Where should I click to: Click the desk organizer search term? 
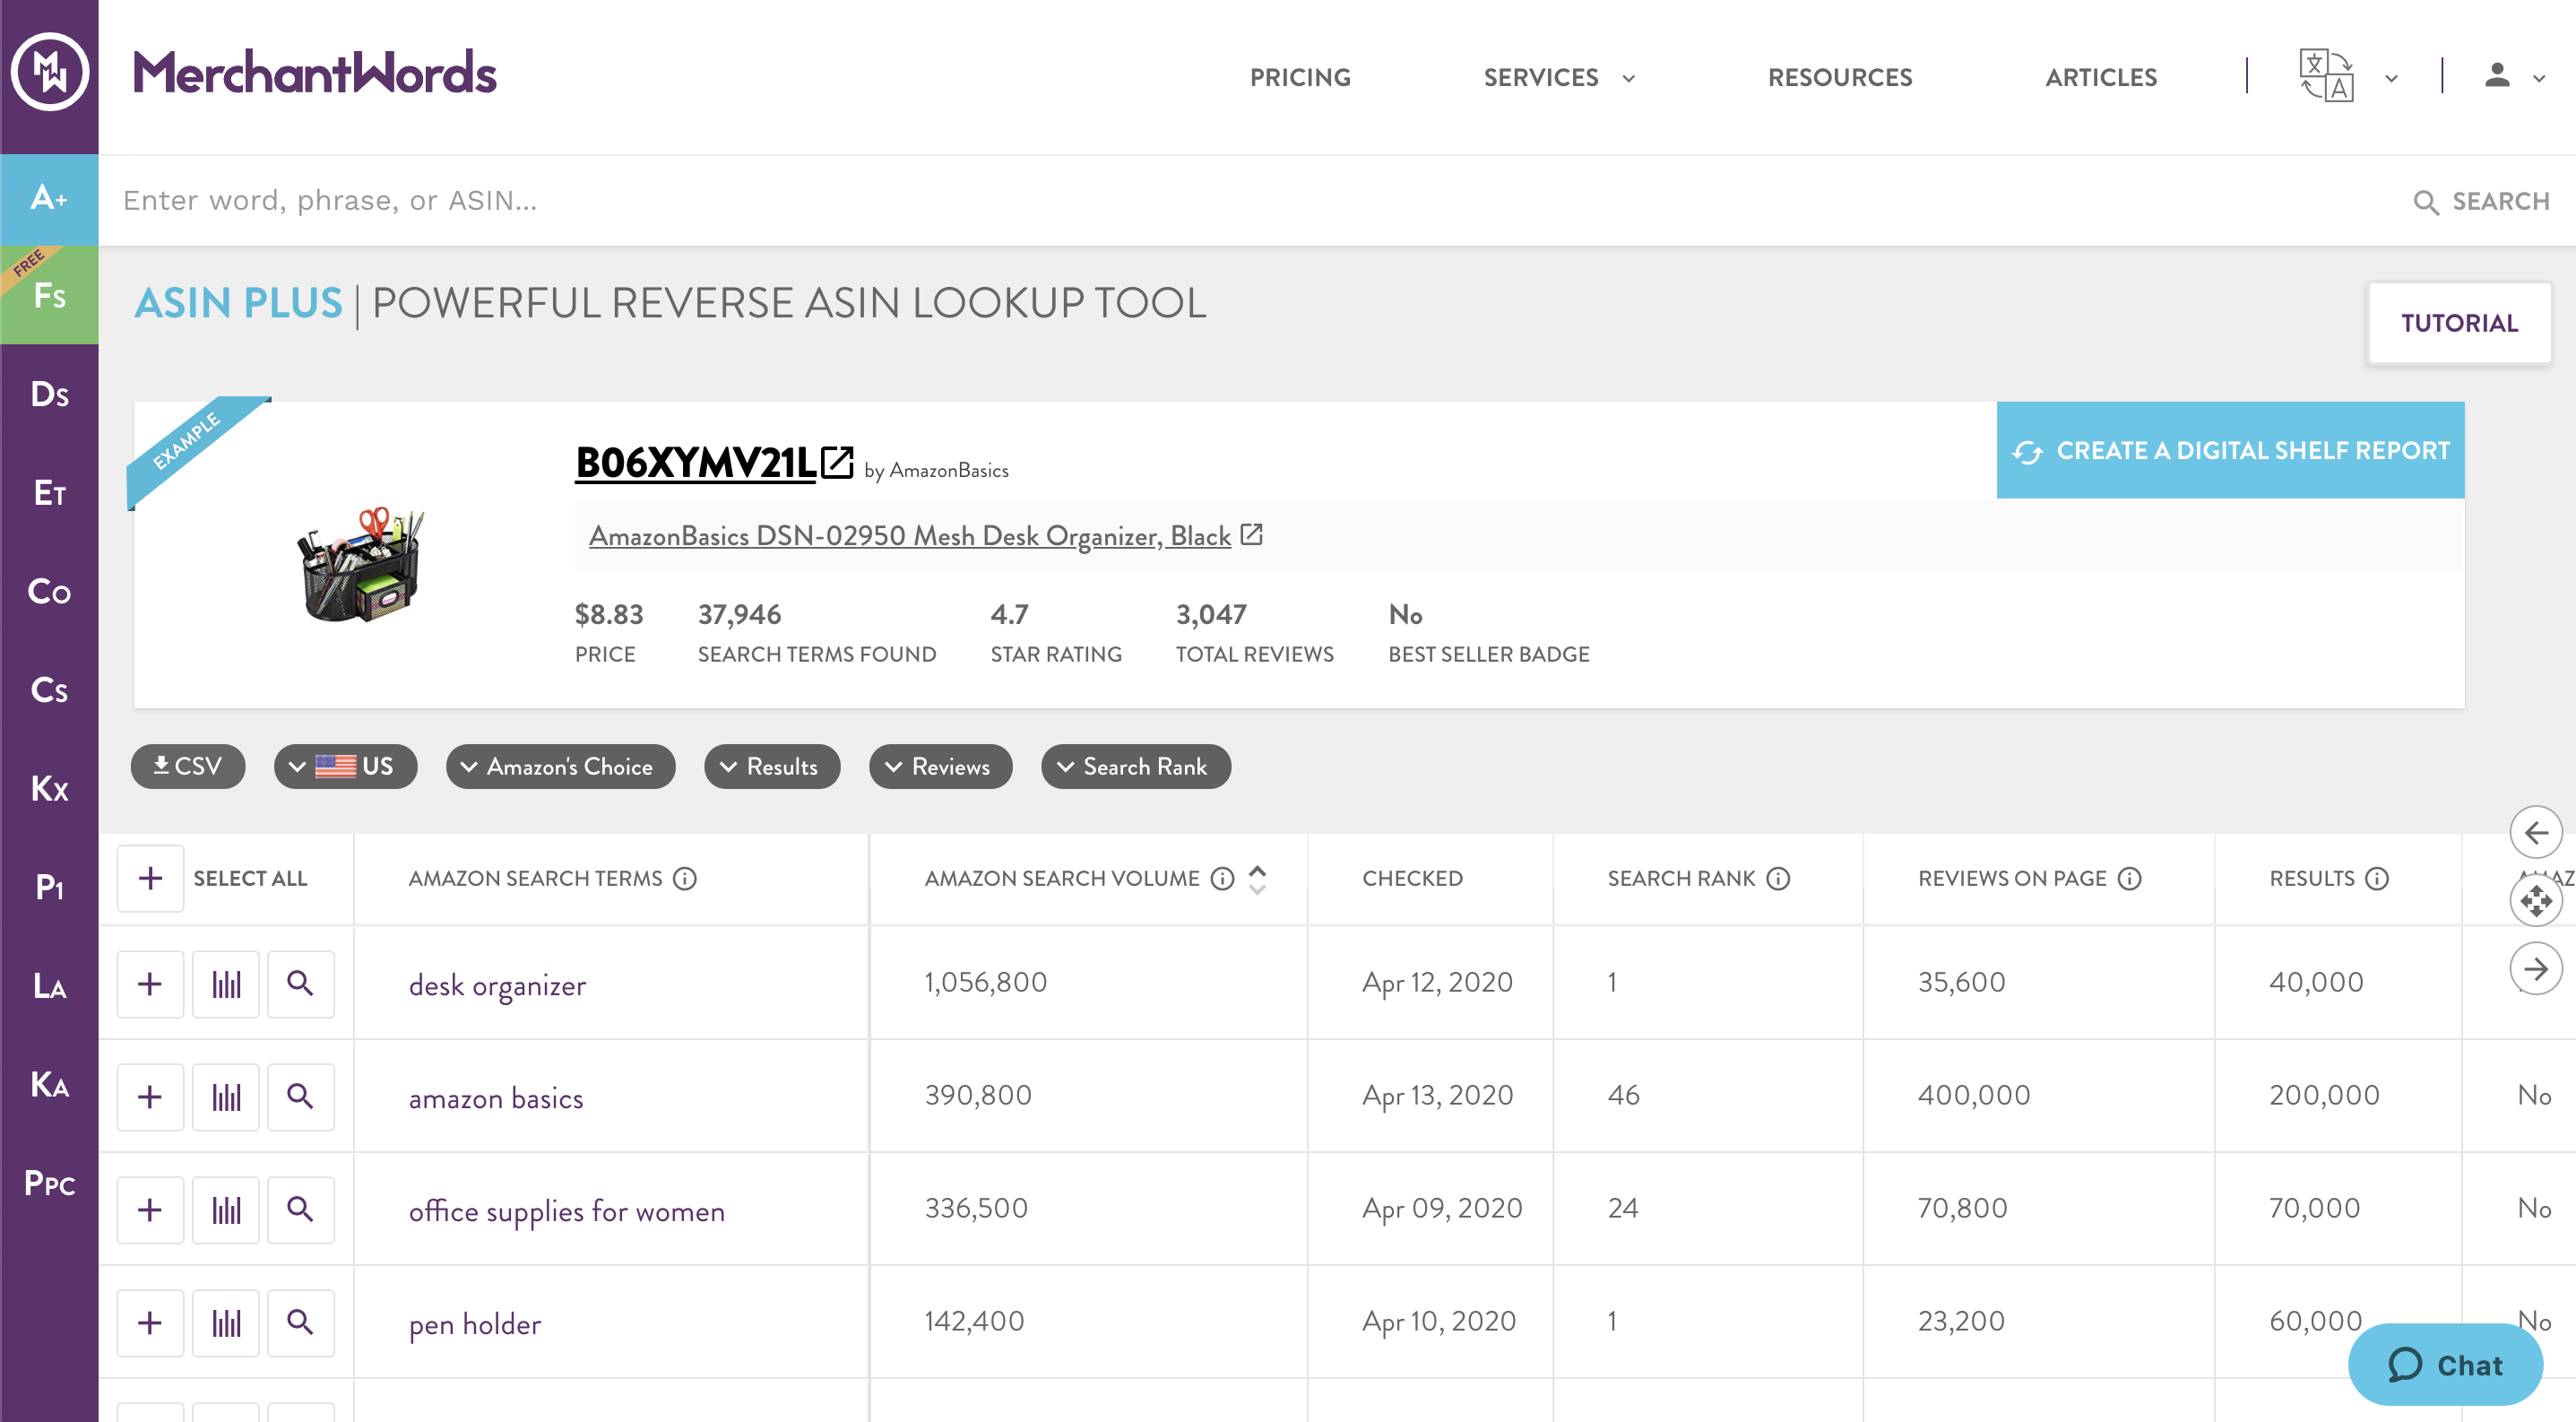[497, 986]
